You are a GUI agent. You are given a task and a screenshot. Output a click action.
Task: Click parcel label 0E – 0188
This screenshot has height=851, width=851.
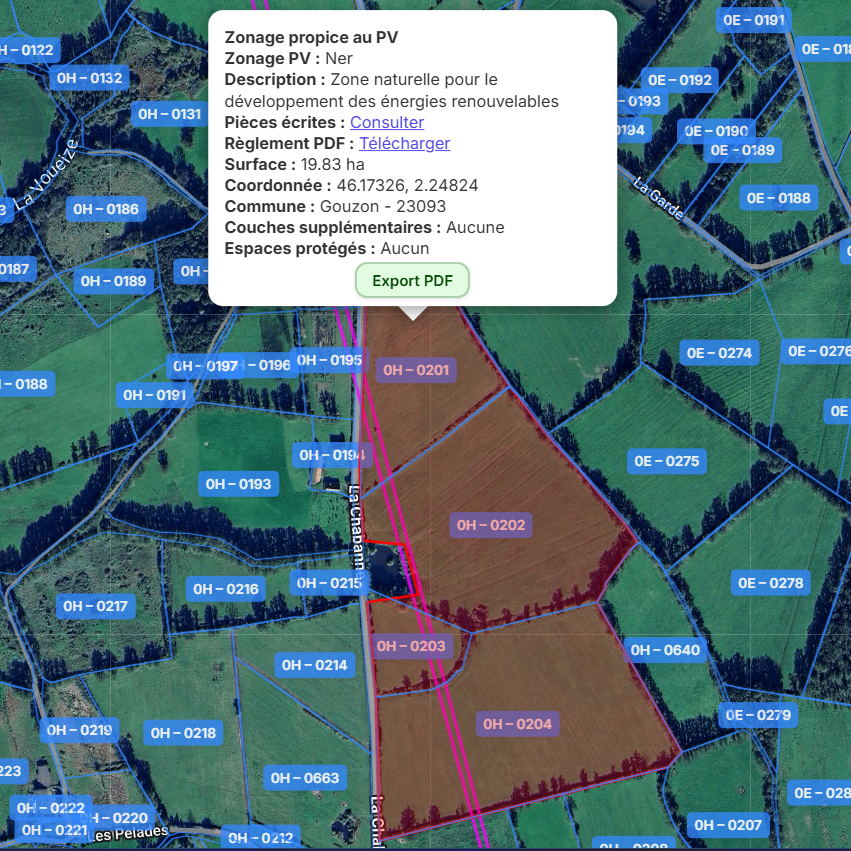[x=778, y=198]
